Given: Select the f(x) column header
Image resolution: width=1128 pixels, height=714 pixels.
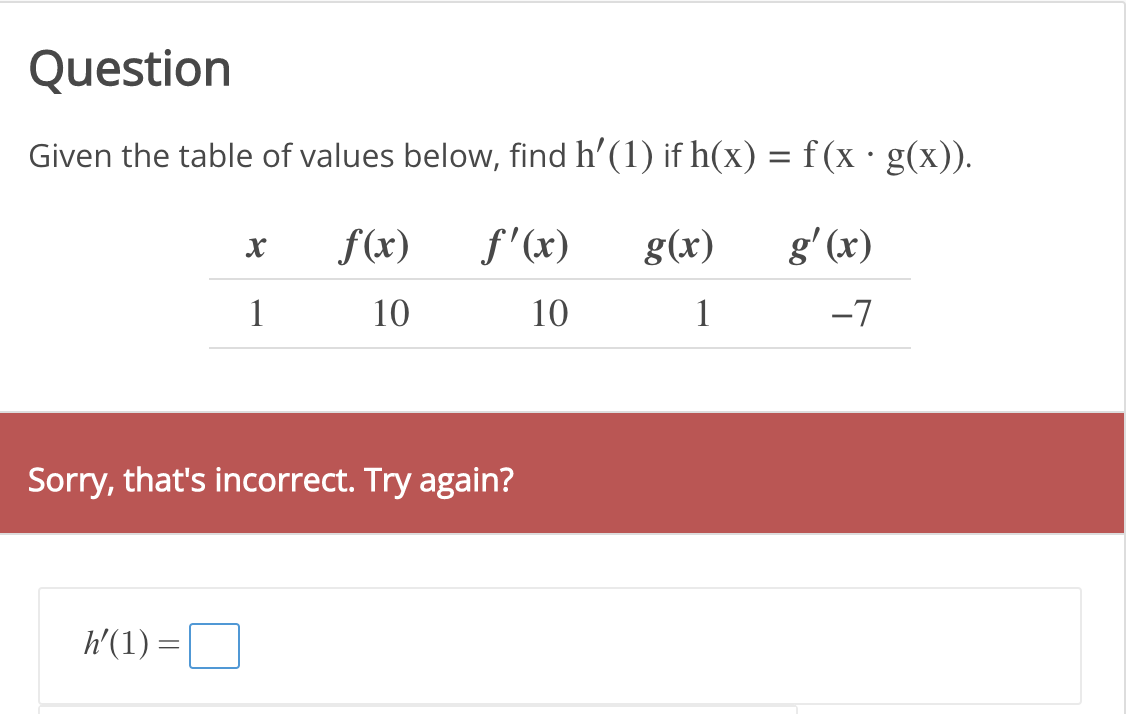Looking at the screenshot, I should (x=374, y=245).
